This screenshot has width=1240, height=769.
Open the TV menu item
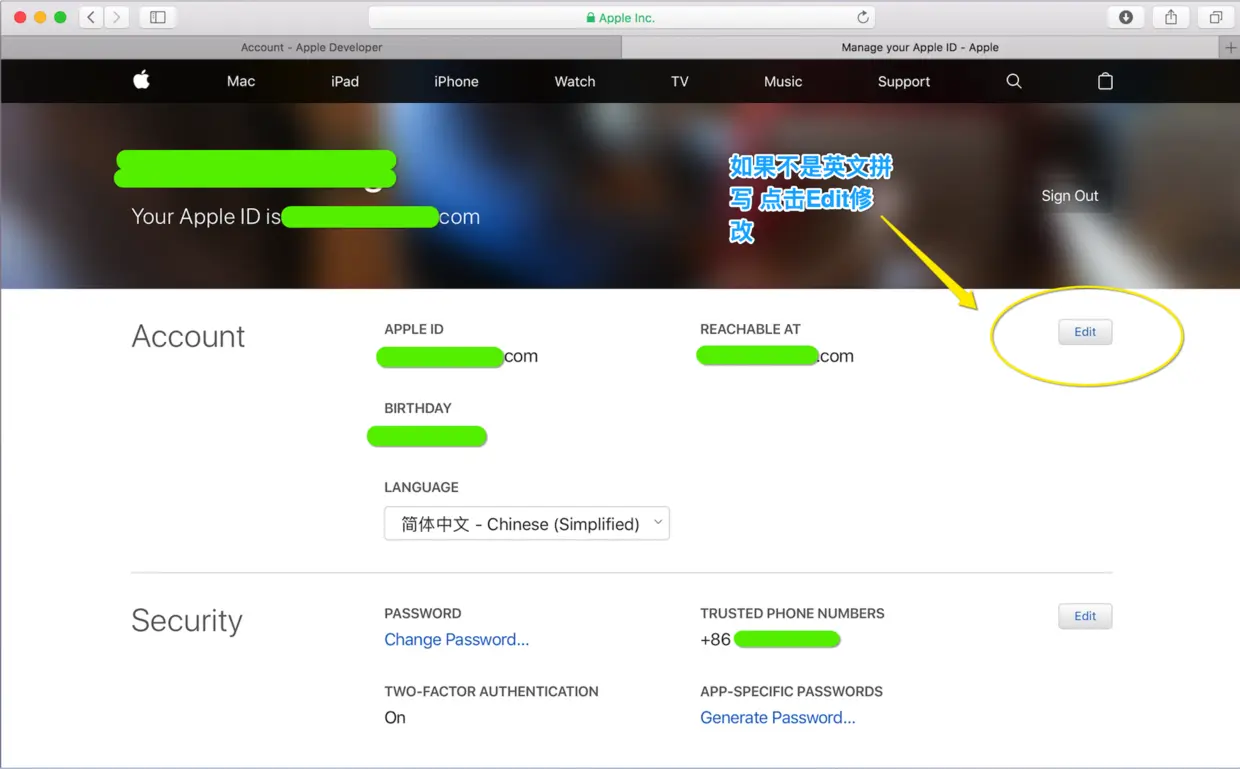point(680,81)
